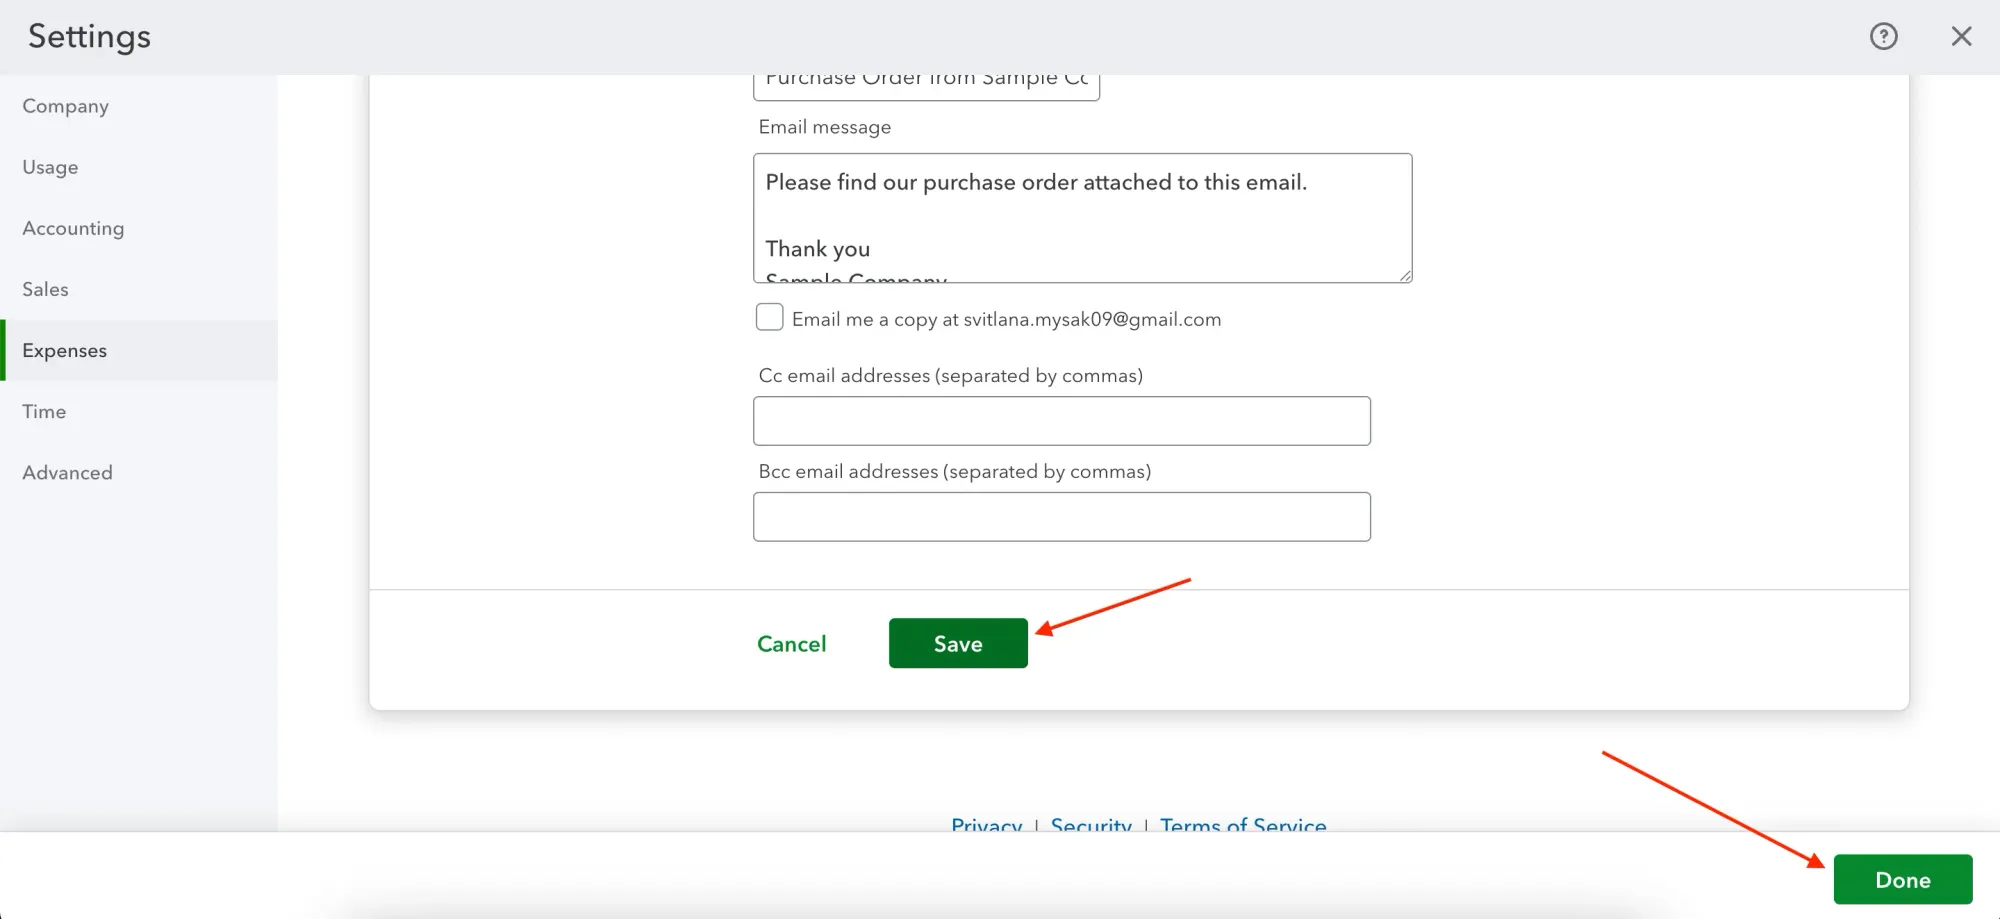Switch to the Sales settings section

(45, 289)
